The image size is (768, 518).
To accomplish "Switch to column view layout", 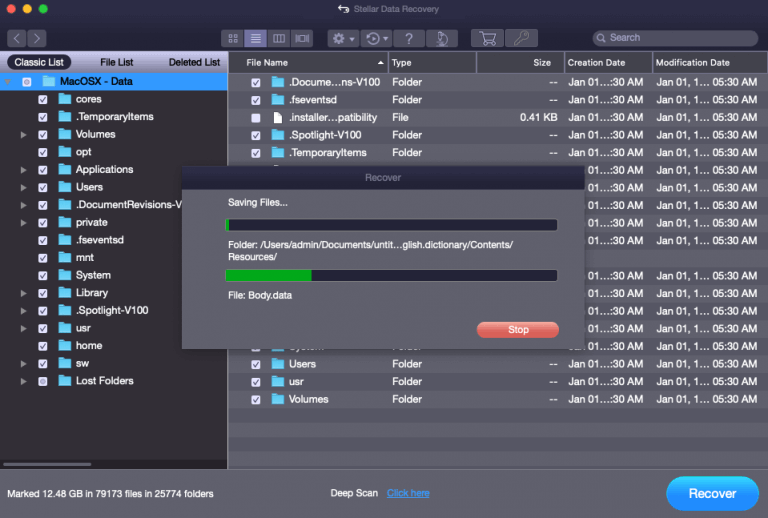I will tap(279, 38).
